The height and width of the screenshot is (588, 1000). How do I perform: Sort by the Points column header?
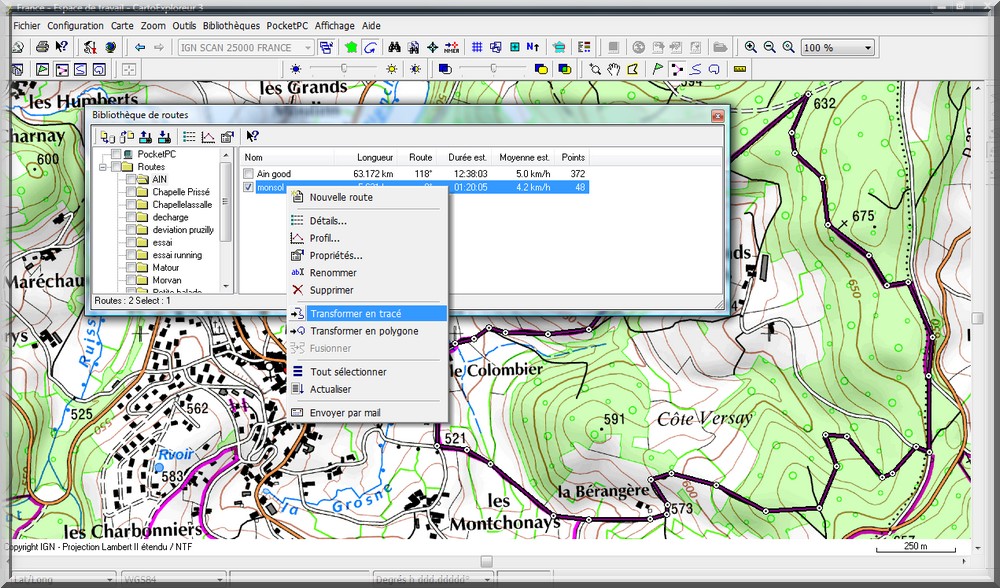point(573,158)
